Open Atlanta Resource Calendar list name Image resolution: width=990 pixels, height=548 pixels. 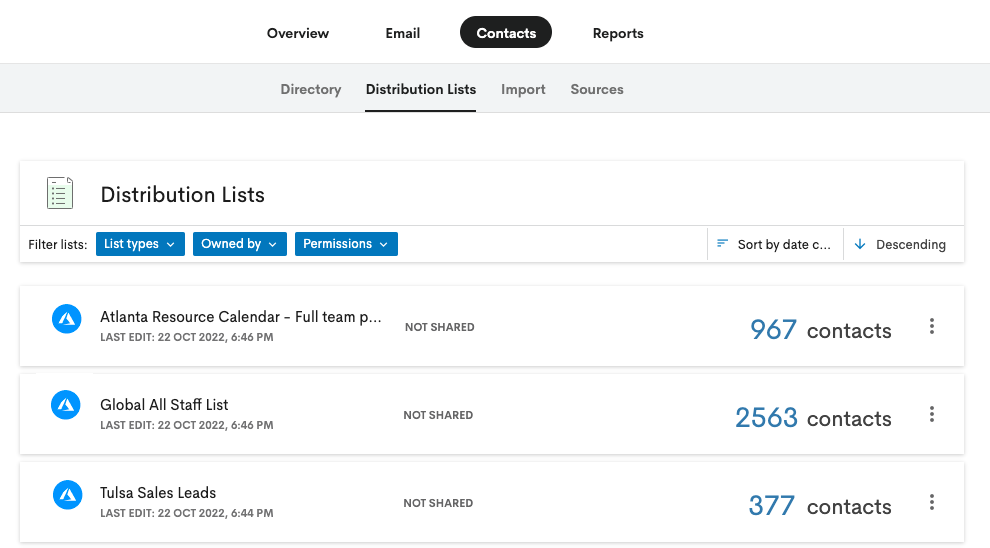(x=241, y=316)
